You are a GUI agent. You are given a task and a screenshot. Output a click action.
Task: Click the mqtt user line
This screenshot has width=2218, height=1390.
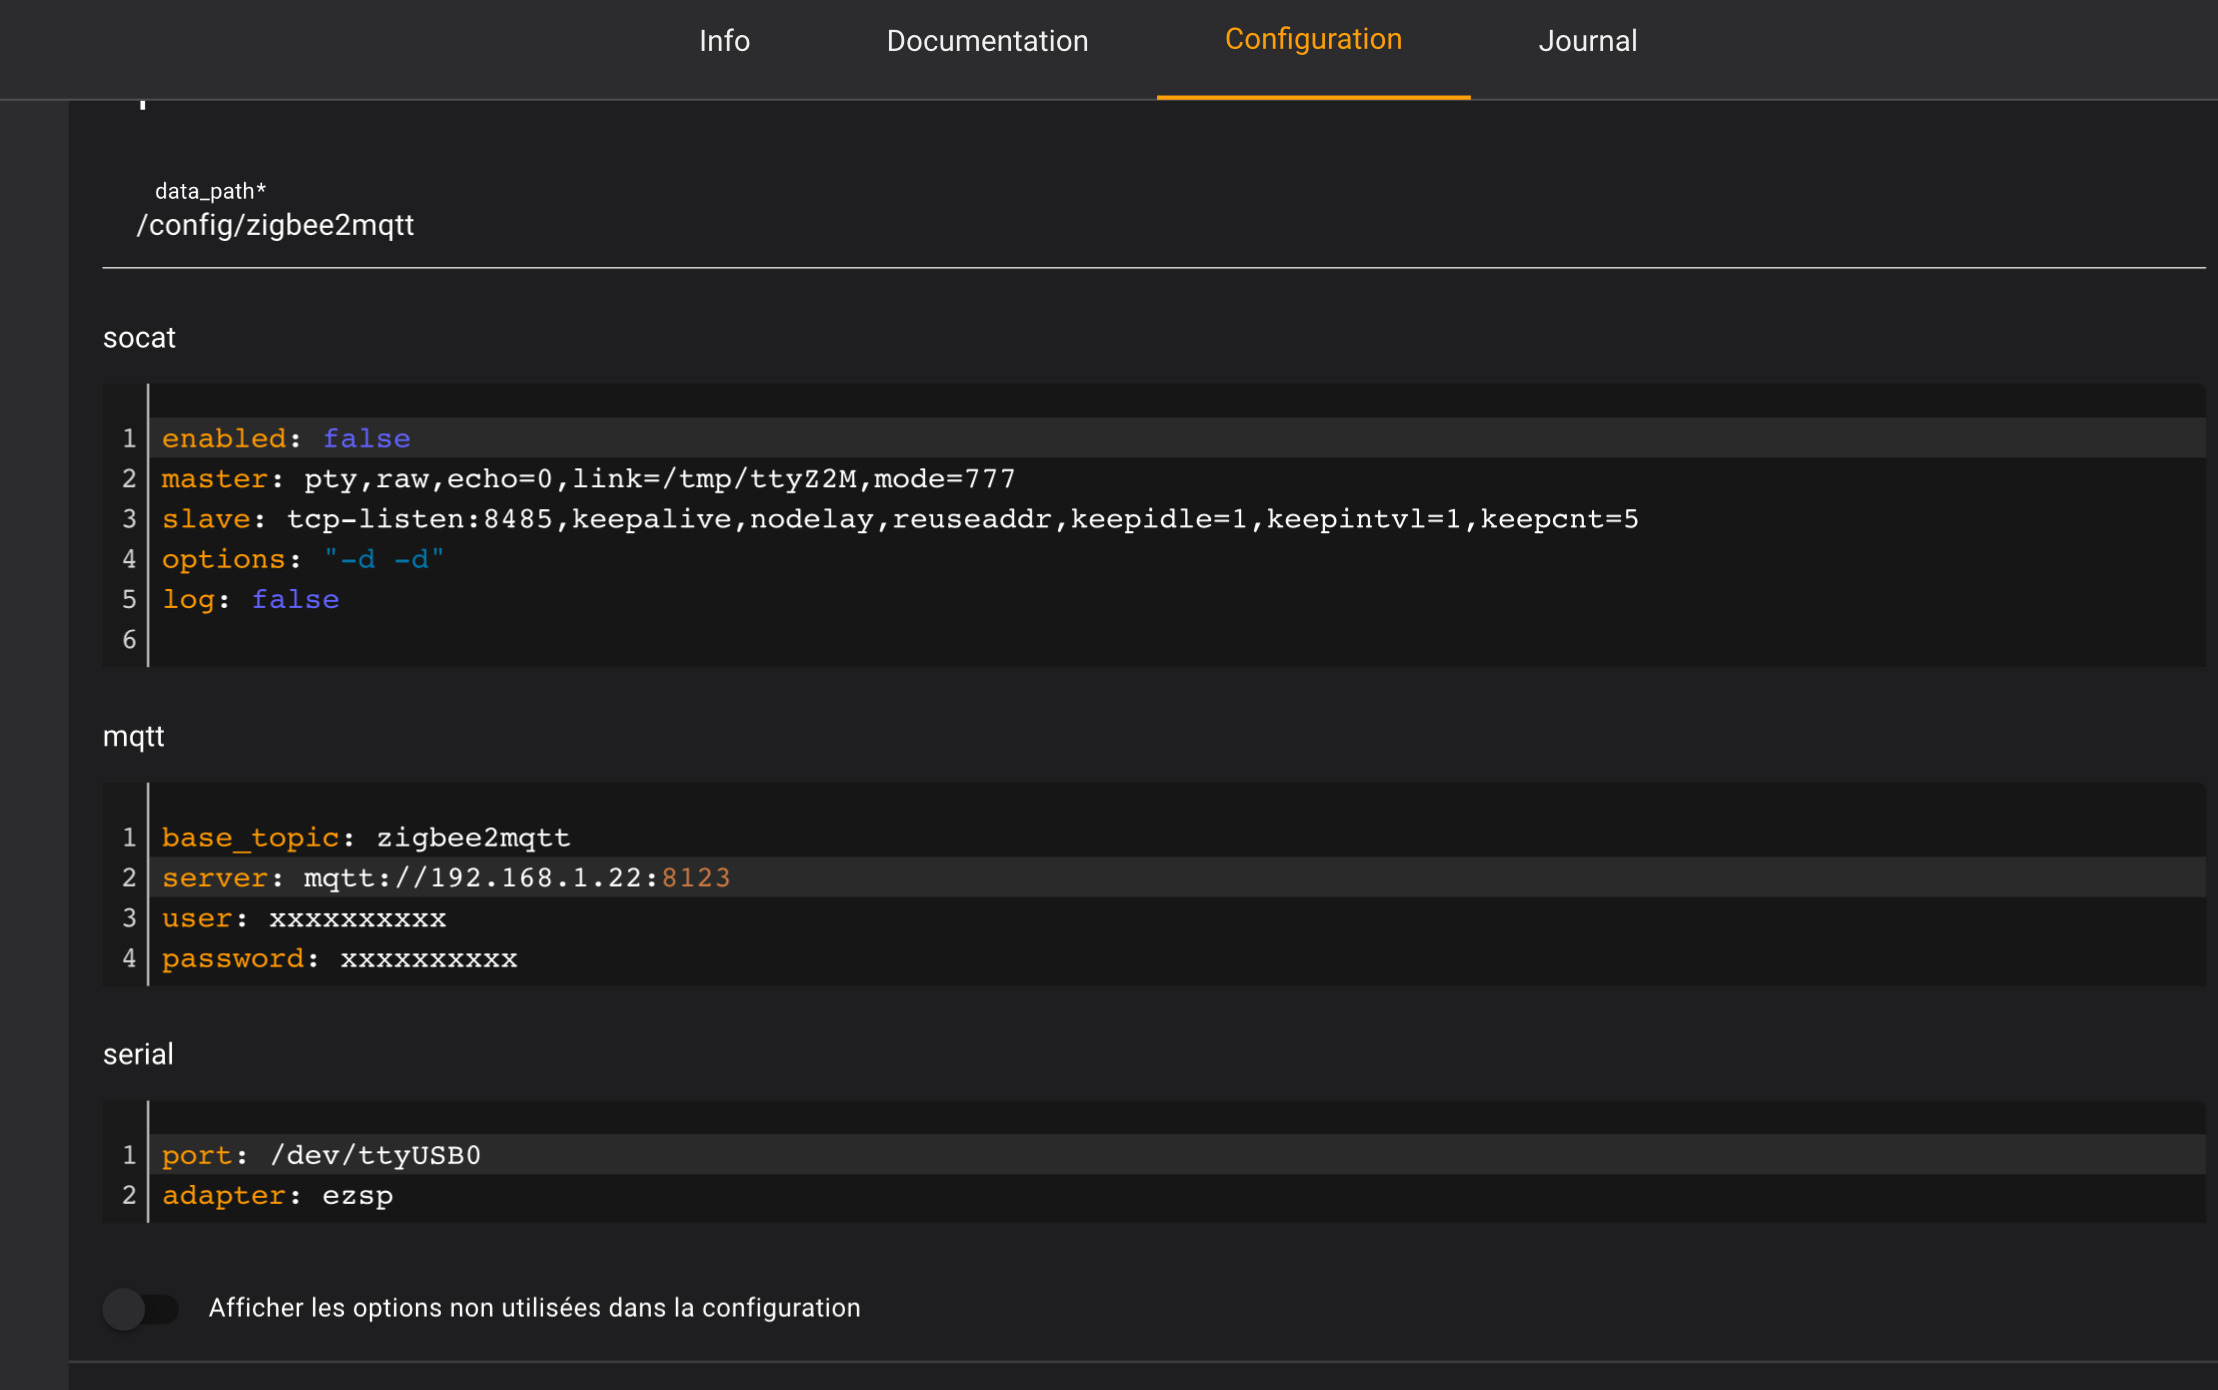(x=304, y=918)
